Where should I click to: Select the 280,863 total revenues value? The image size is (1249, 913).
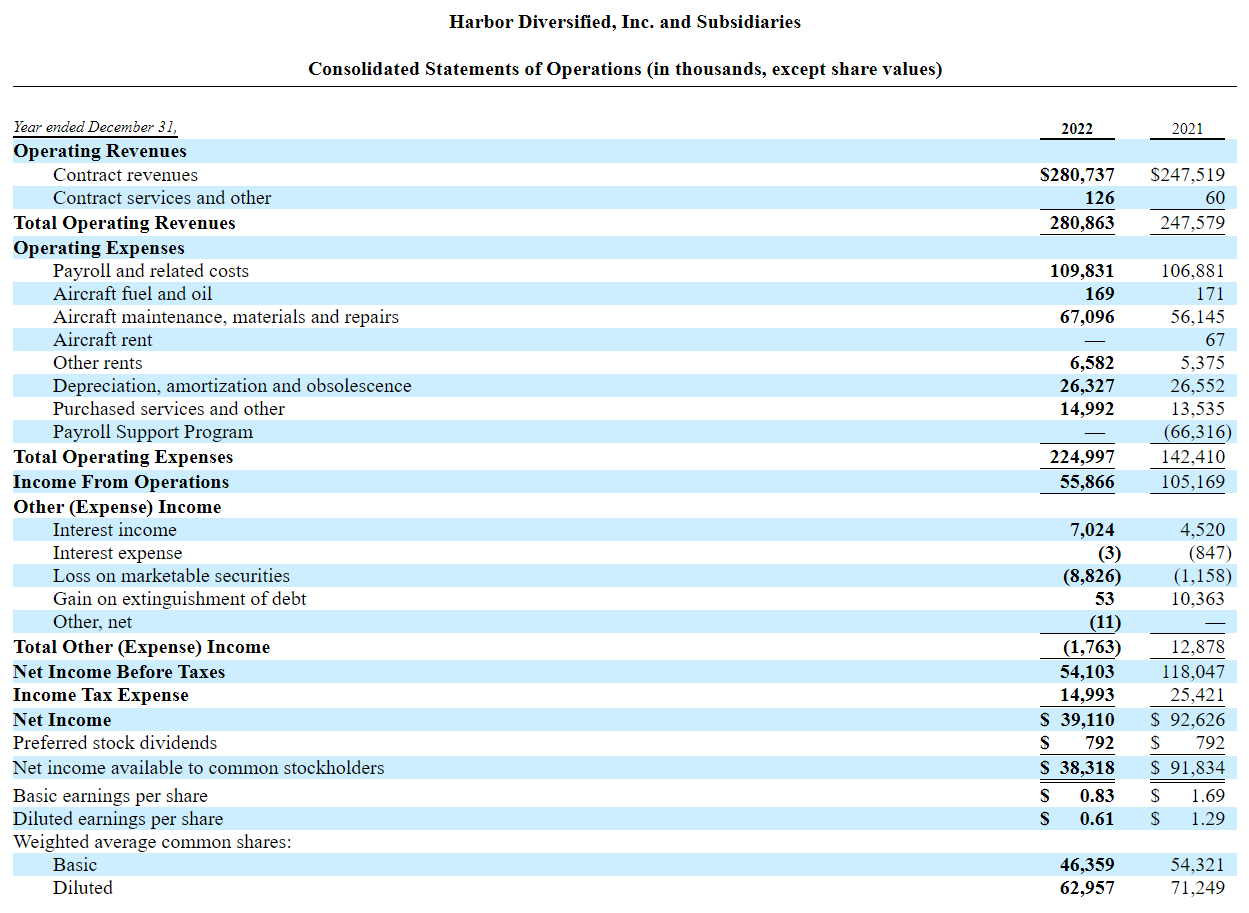click(x=1082, y=223)
